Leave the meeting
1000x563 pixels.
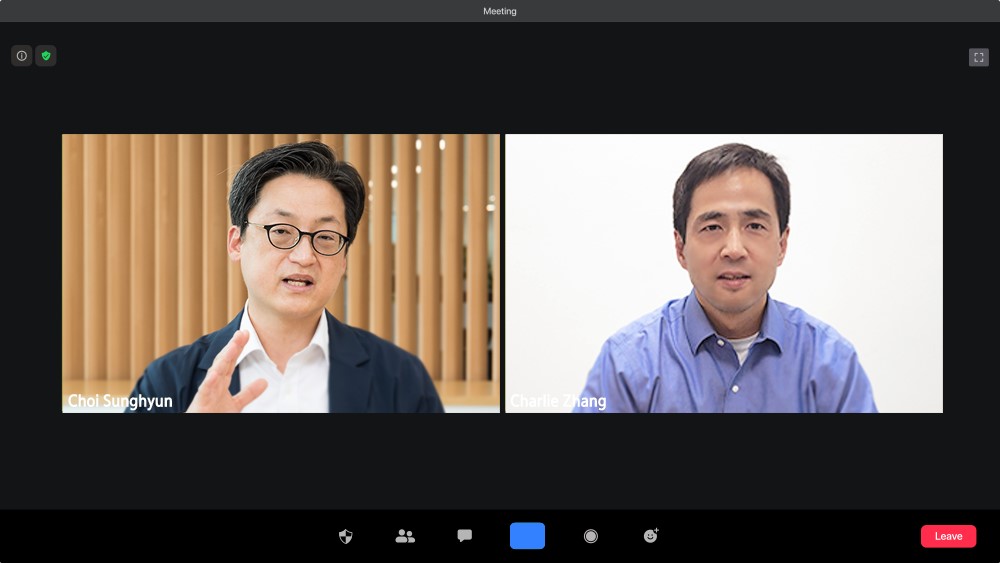click(x=948, y=536)
